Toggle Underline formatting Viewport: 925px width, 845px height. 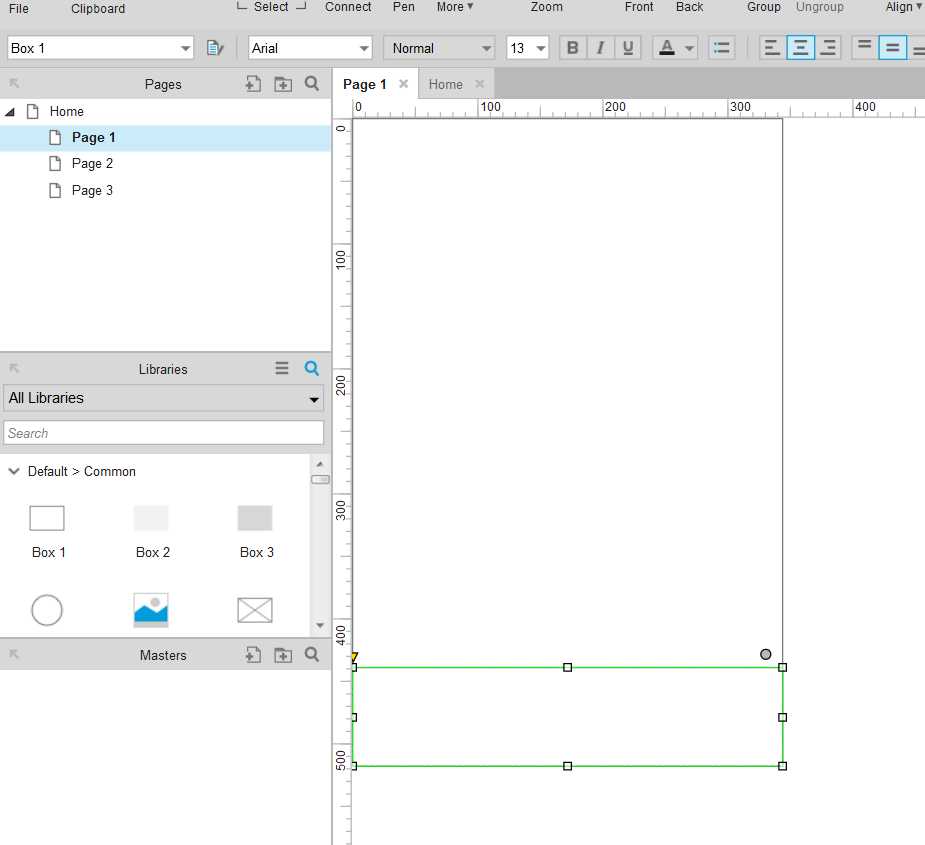pos(628,48)
